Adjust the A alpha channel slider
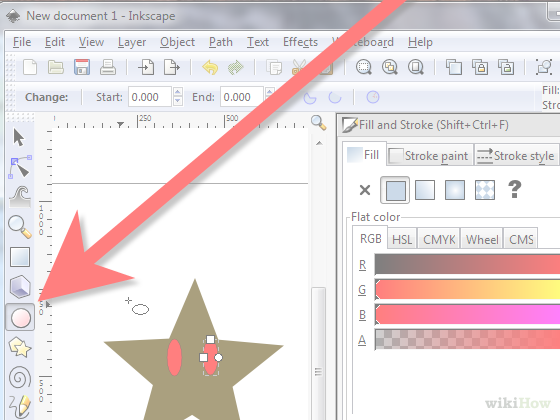Screen dimensions: 560x420 pos(467,339)
